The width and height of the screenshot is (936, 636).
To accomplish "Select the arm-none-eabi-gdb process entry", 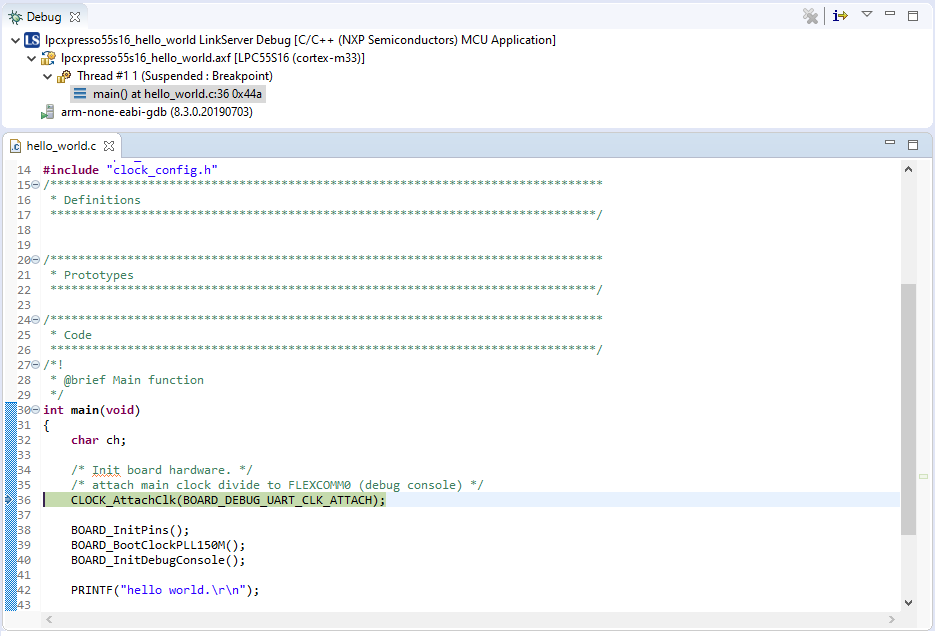I will (156, 112).
